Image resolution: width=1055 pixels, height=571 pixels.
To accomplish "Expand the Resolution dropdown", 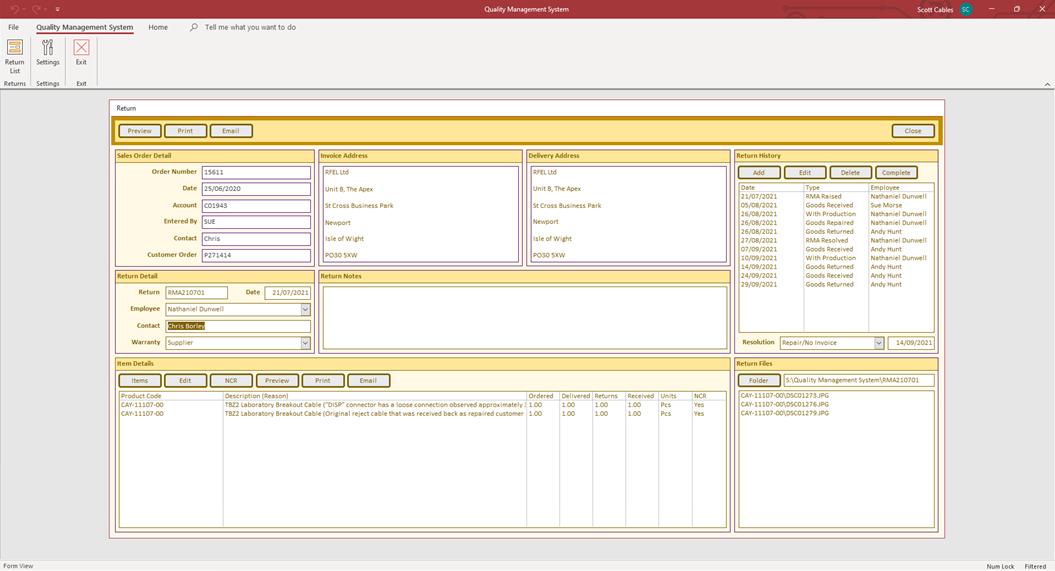I will (879, 343).
